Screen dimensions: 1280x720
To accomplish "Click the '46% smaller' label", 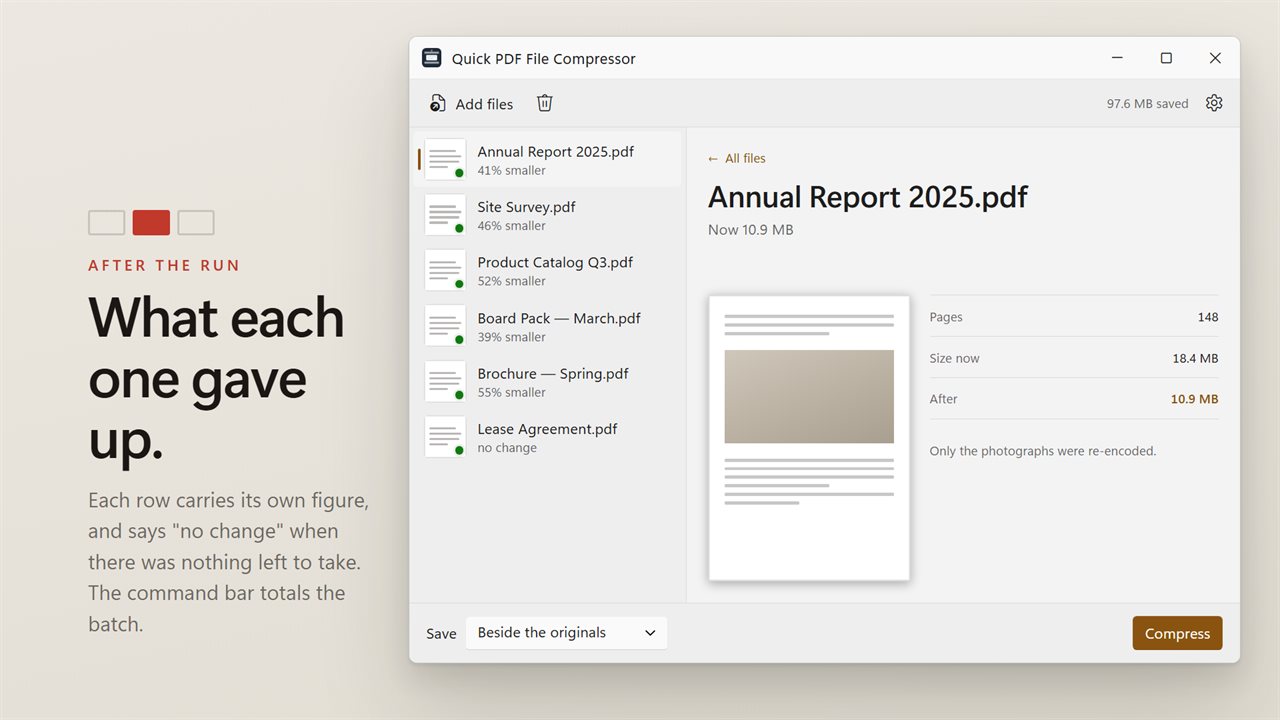I will (x=512, y=226).
